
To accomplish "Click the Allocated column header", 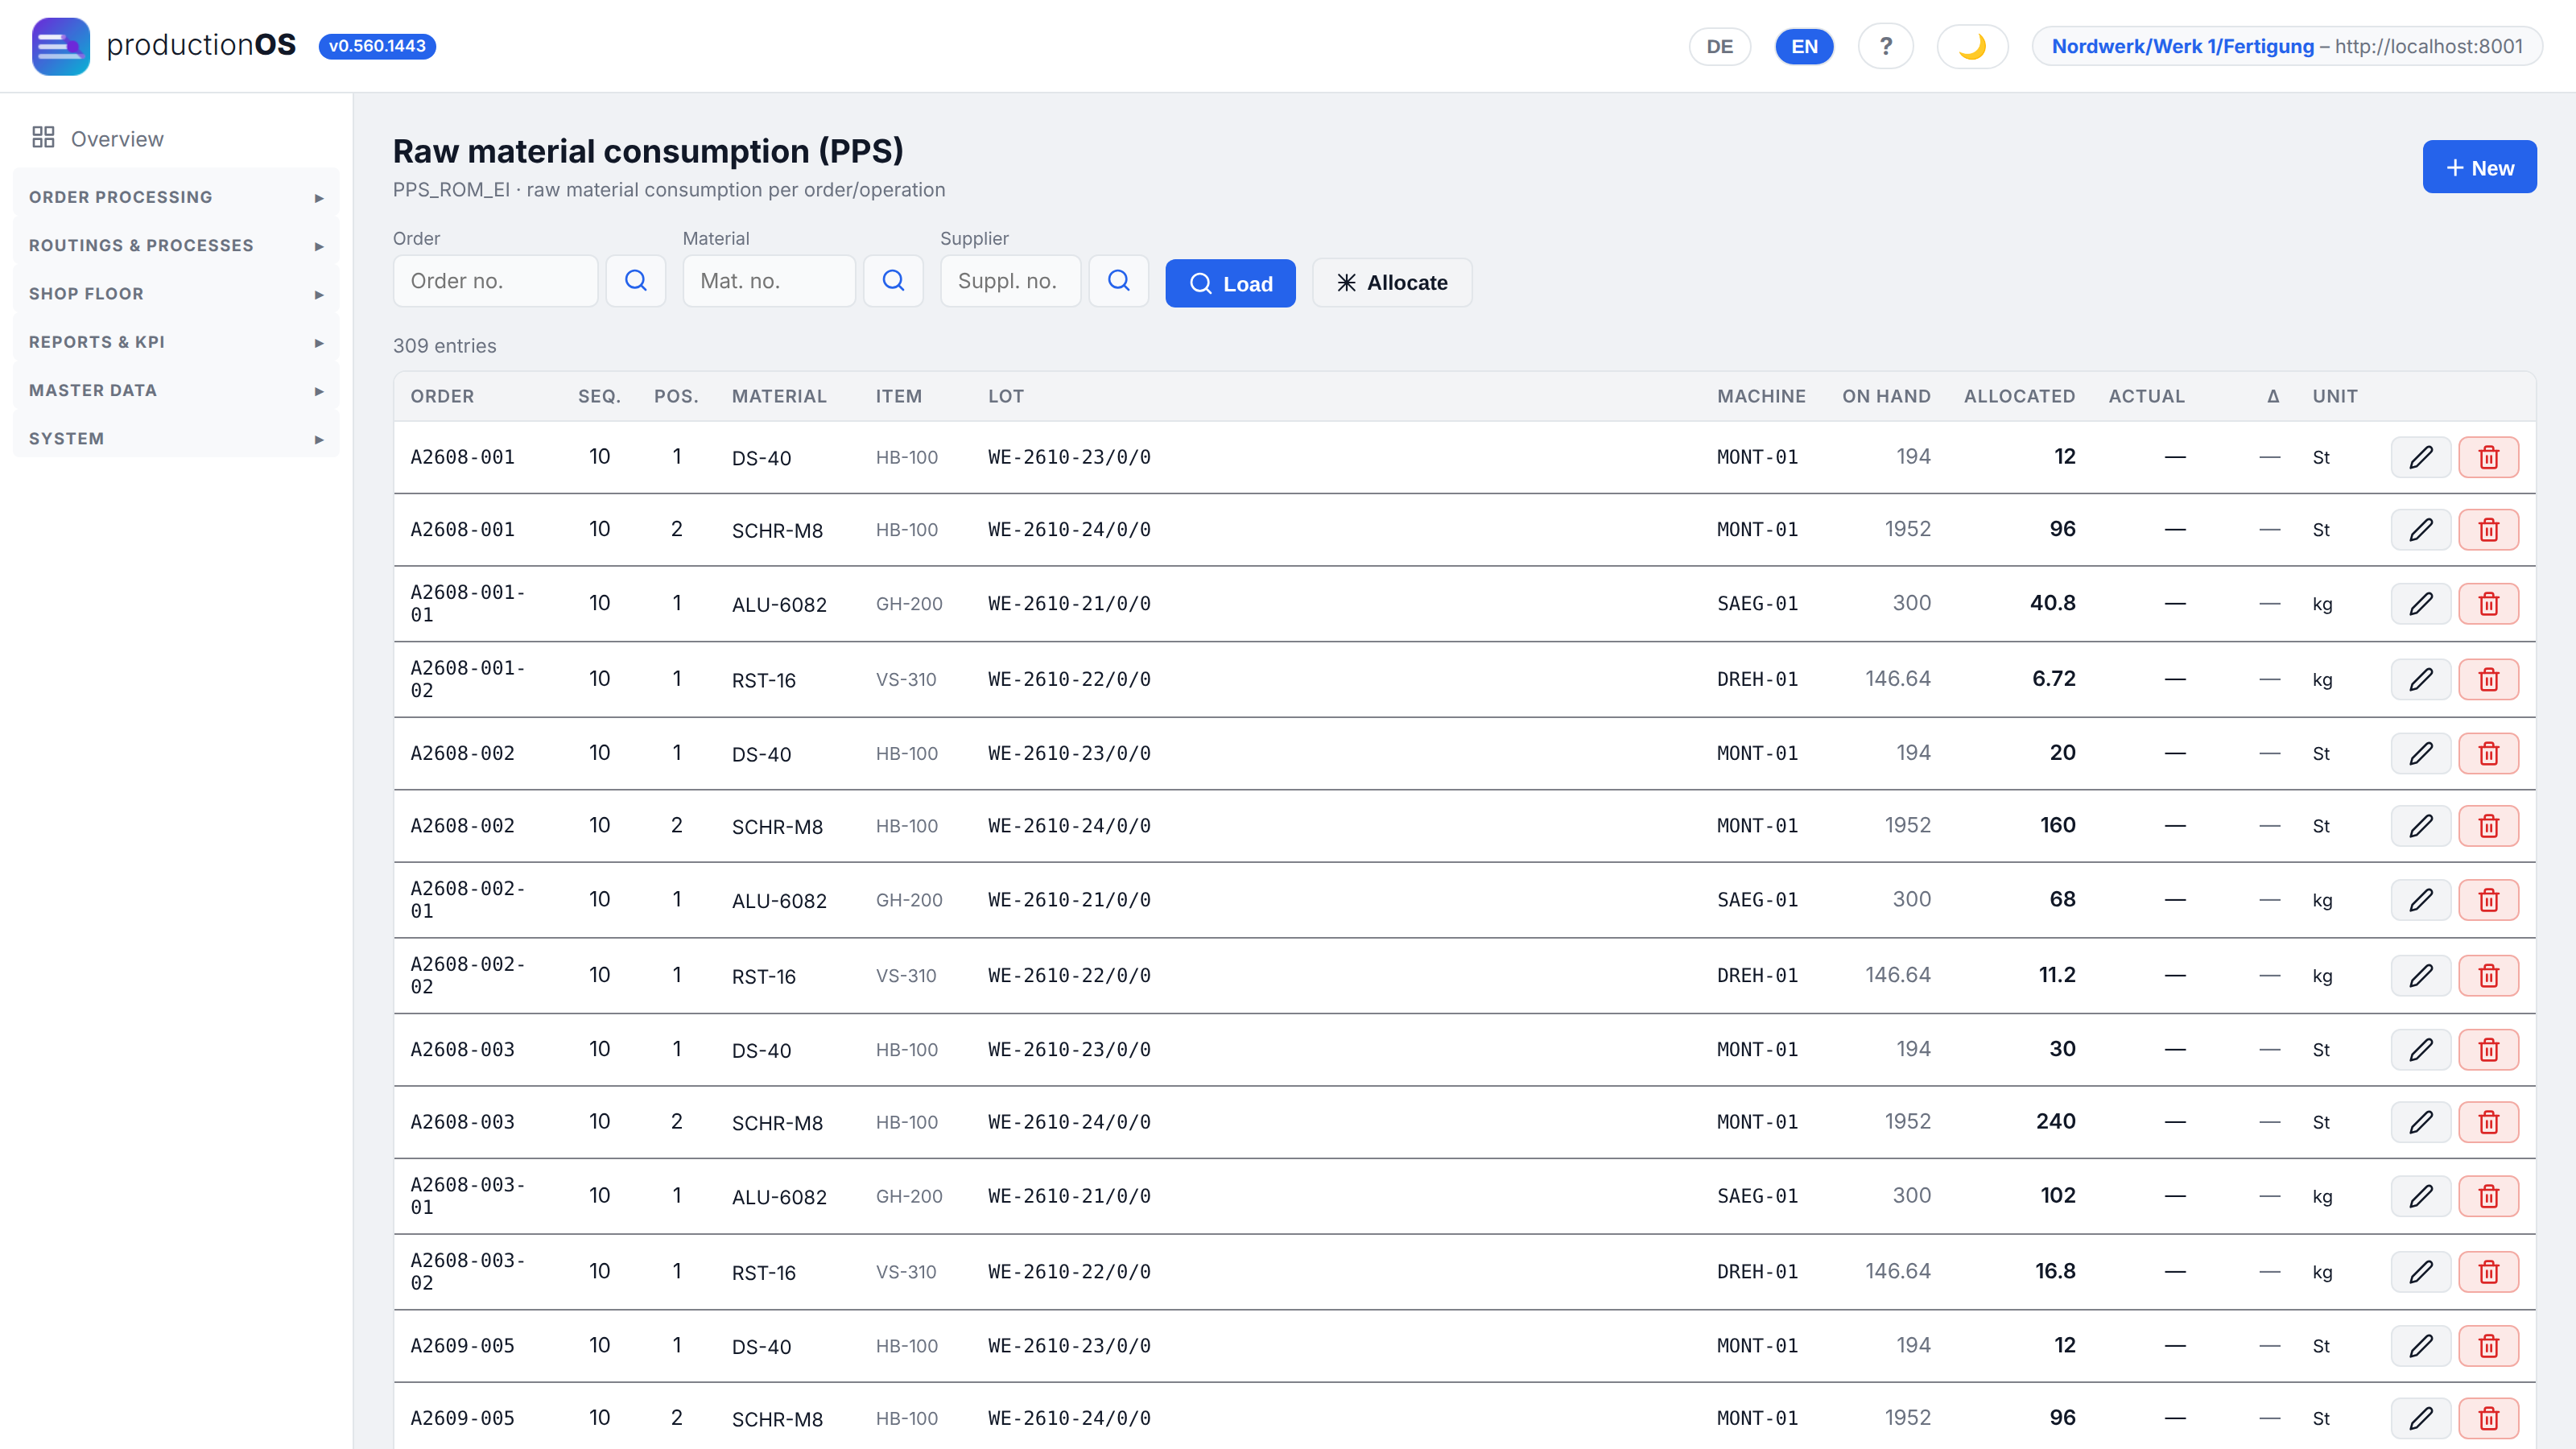I will tap(2019, 396).
